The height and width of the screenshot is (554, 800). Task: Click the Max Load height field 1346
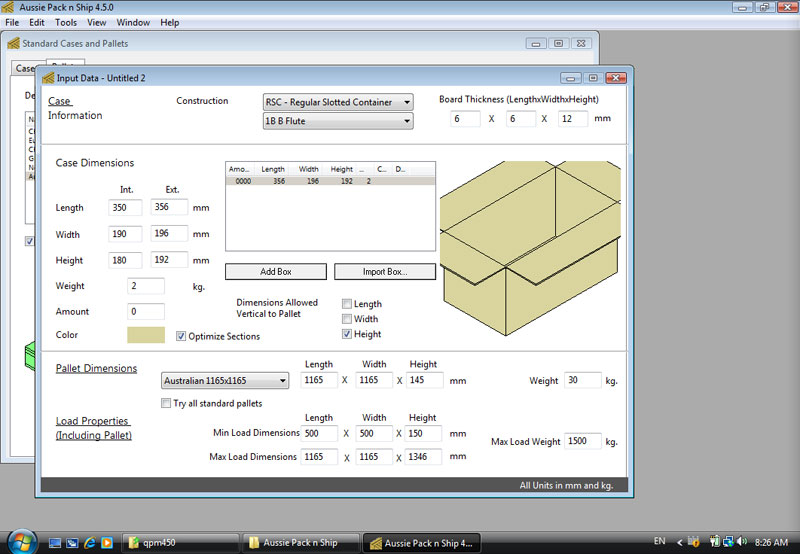[424, 457]
